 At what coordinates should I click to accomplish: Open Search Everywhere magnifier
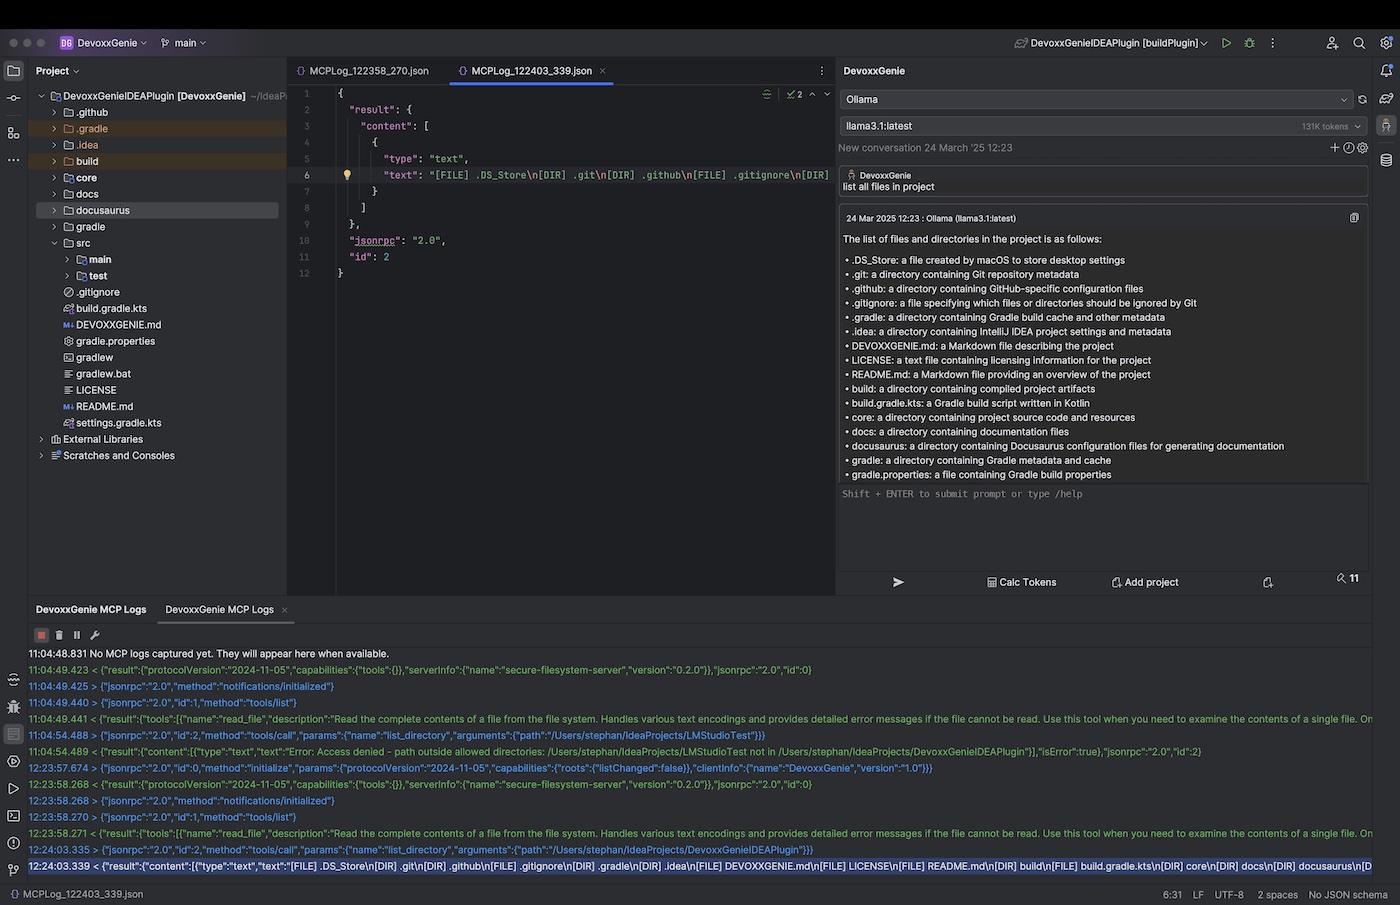[x=1359, y=43]
